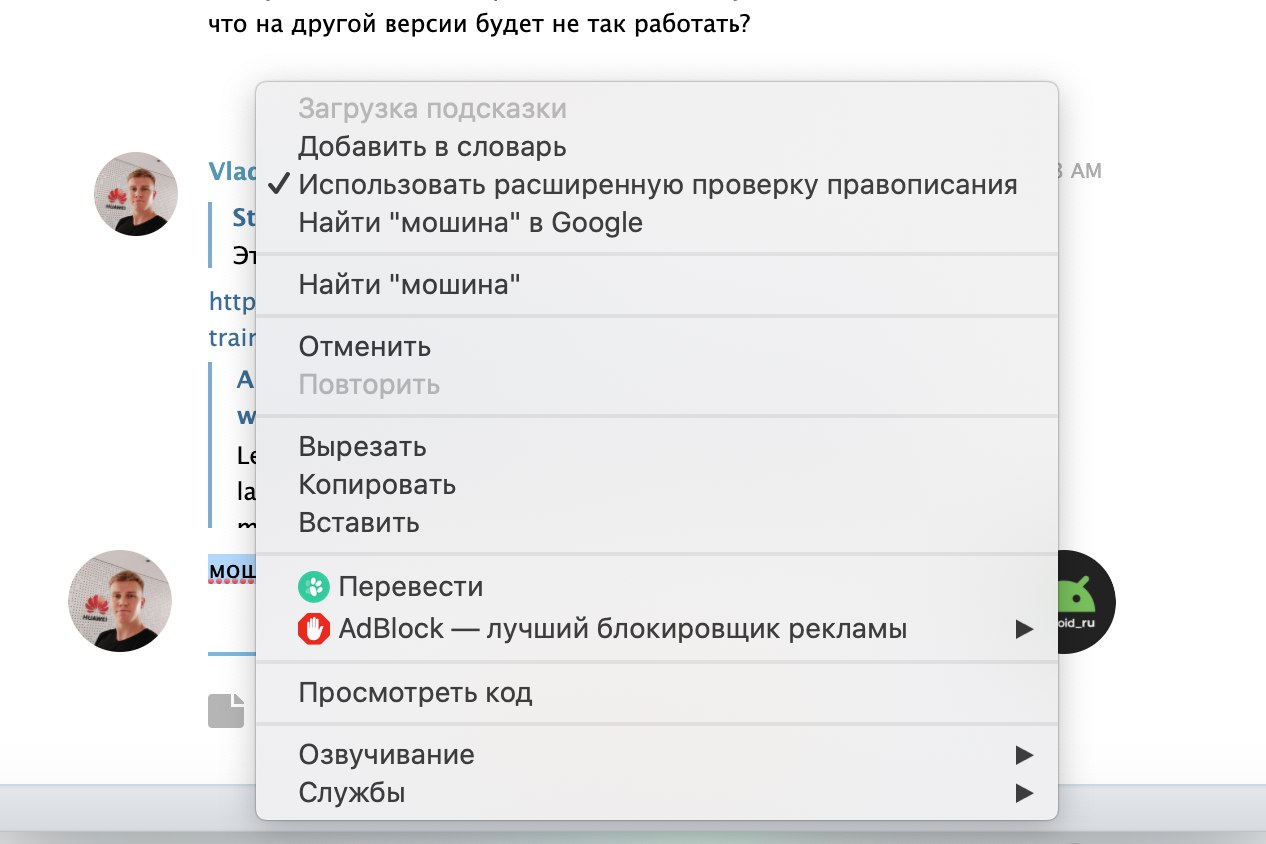Expand the AdBlock submenu arrow
The height and width of the screenshot is (844, 1266).
1023,629
